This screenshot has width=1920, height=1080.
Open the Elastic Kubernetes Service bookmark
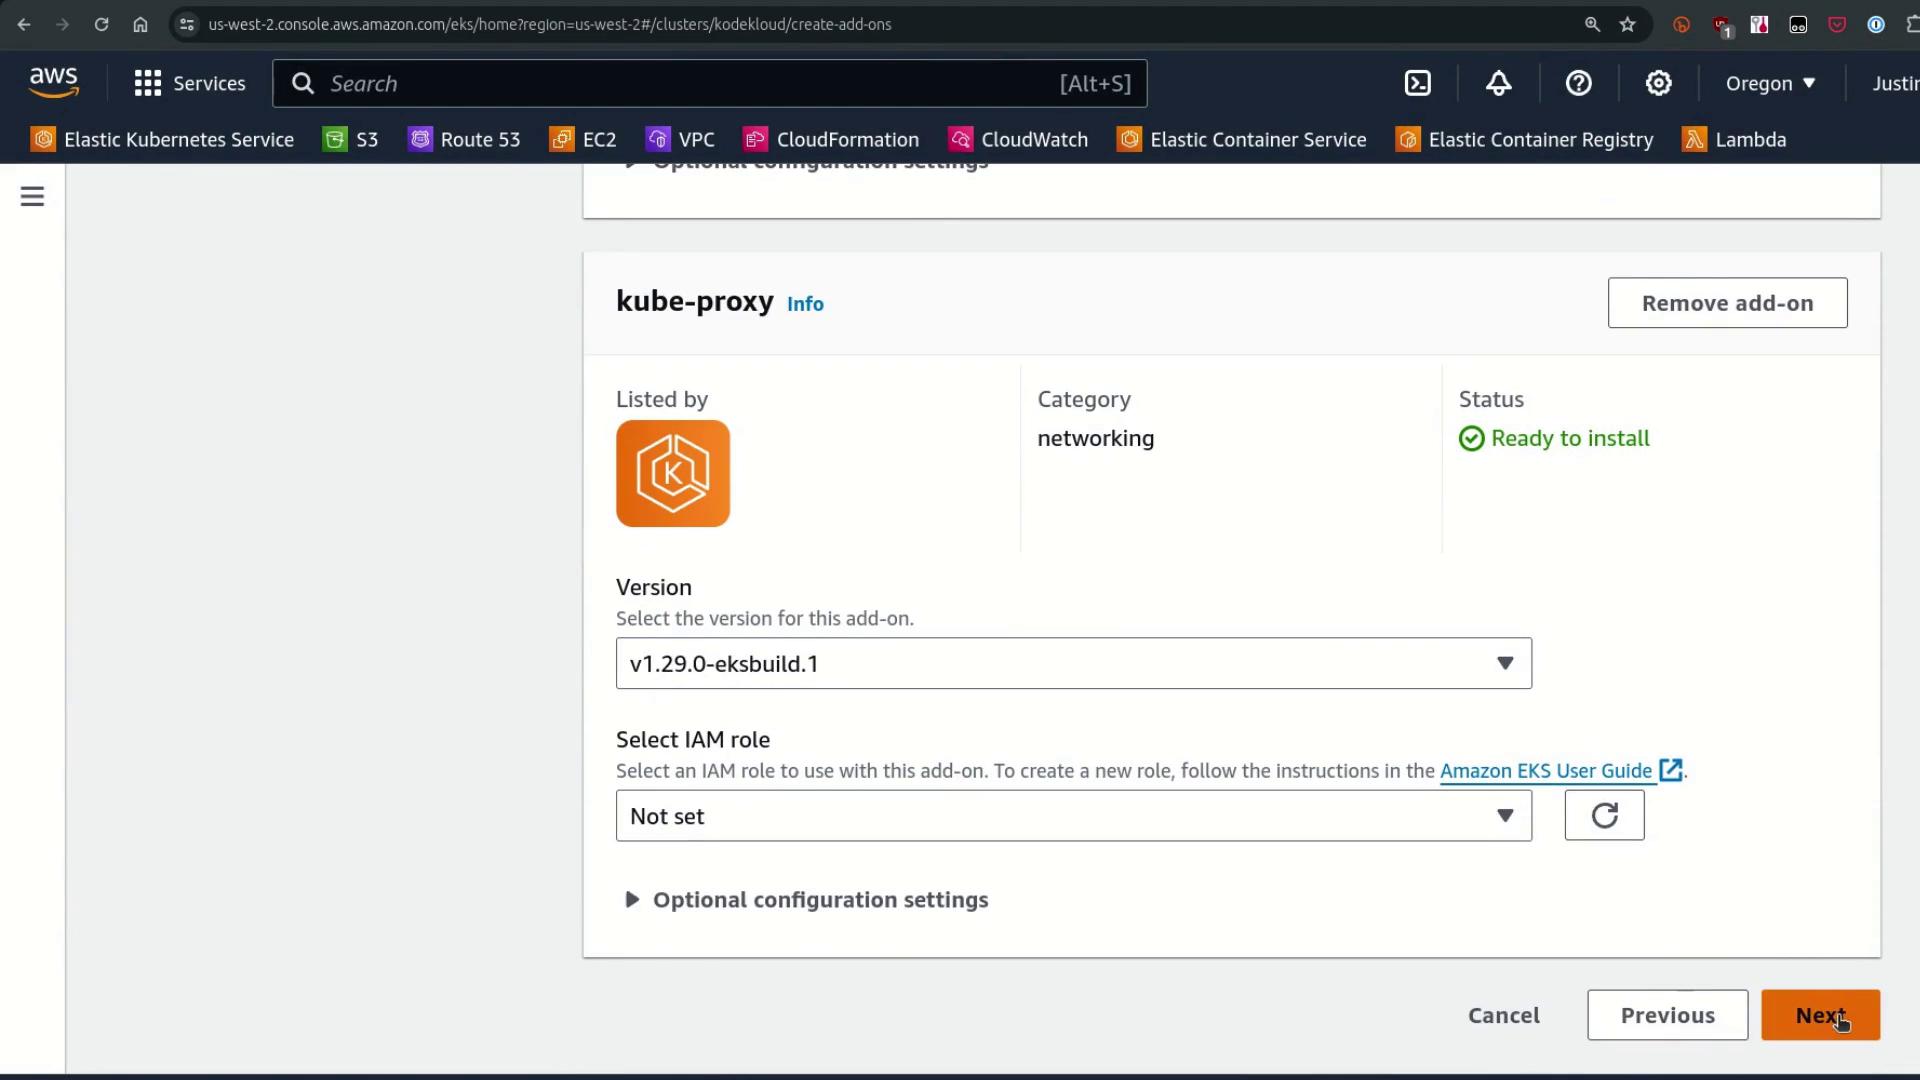coord(163,140)
